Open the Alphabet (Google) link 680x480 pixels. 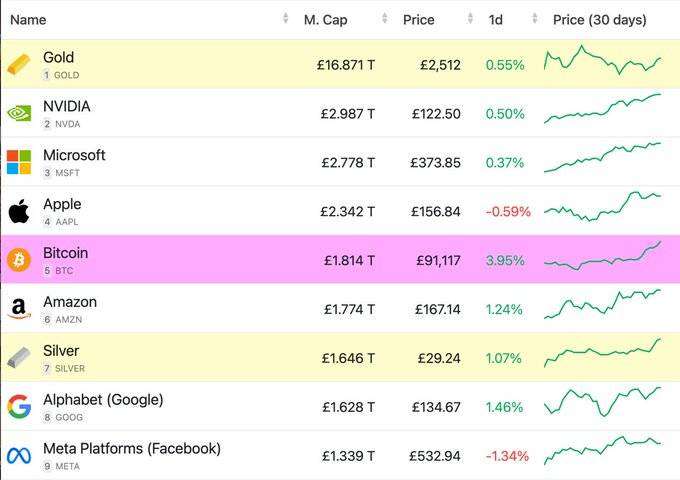[103, 400]
